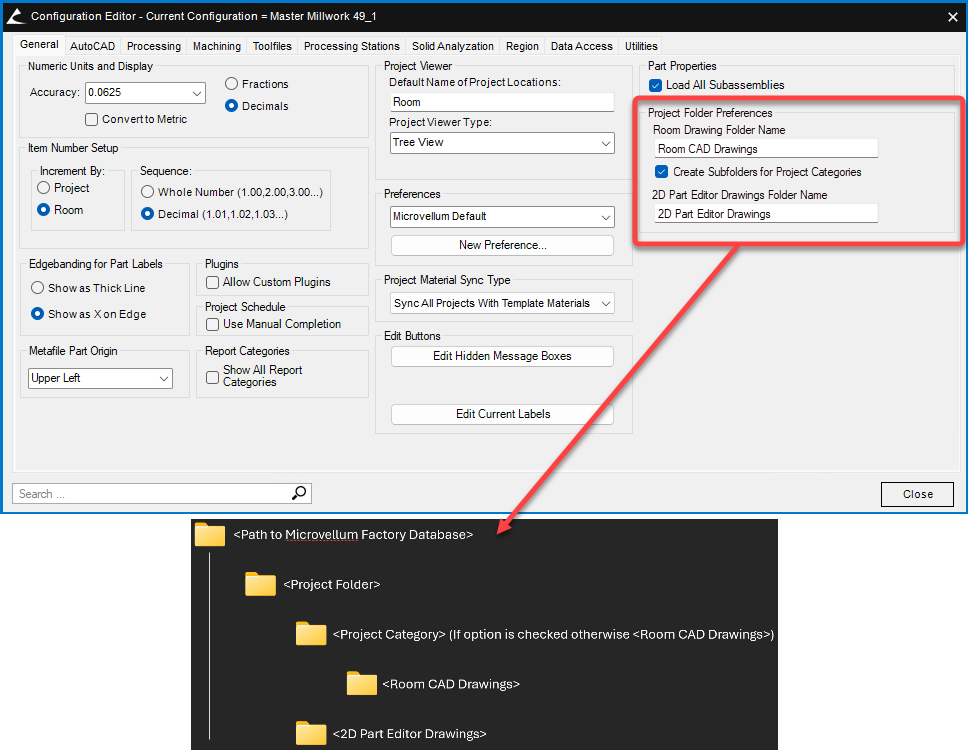Toggle Use Manual Completion checkbox
Image resolution: width=968 pixels, height=750 pixels.
click(212, 324)
